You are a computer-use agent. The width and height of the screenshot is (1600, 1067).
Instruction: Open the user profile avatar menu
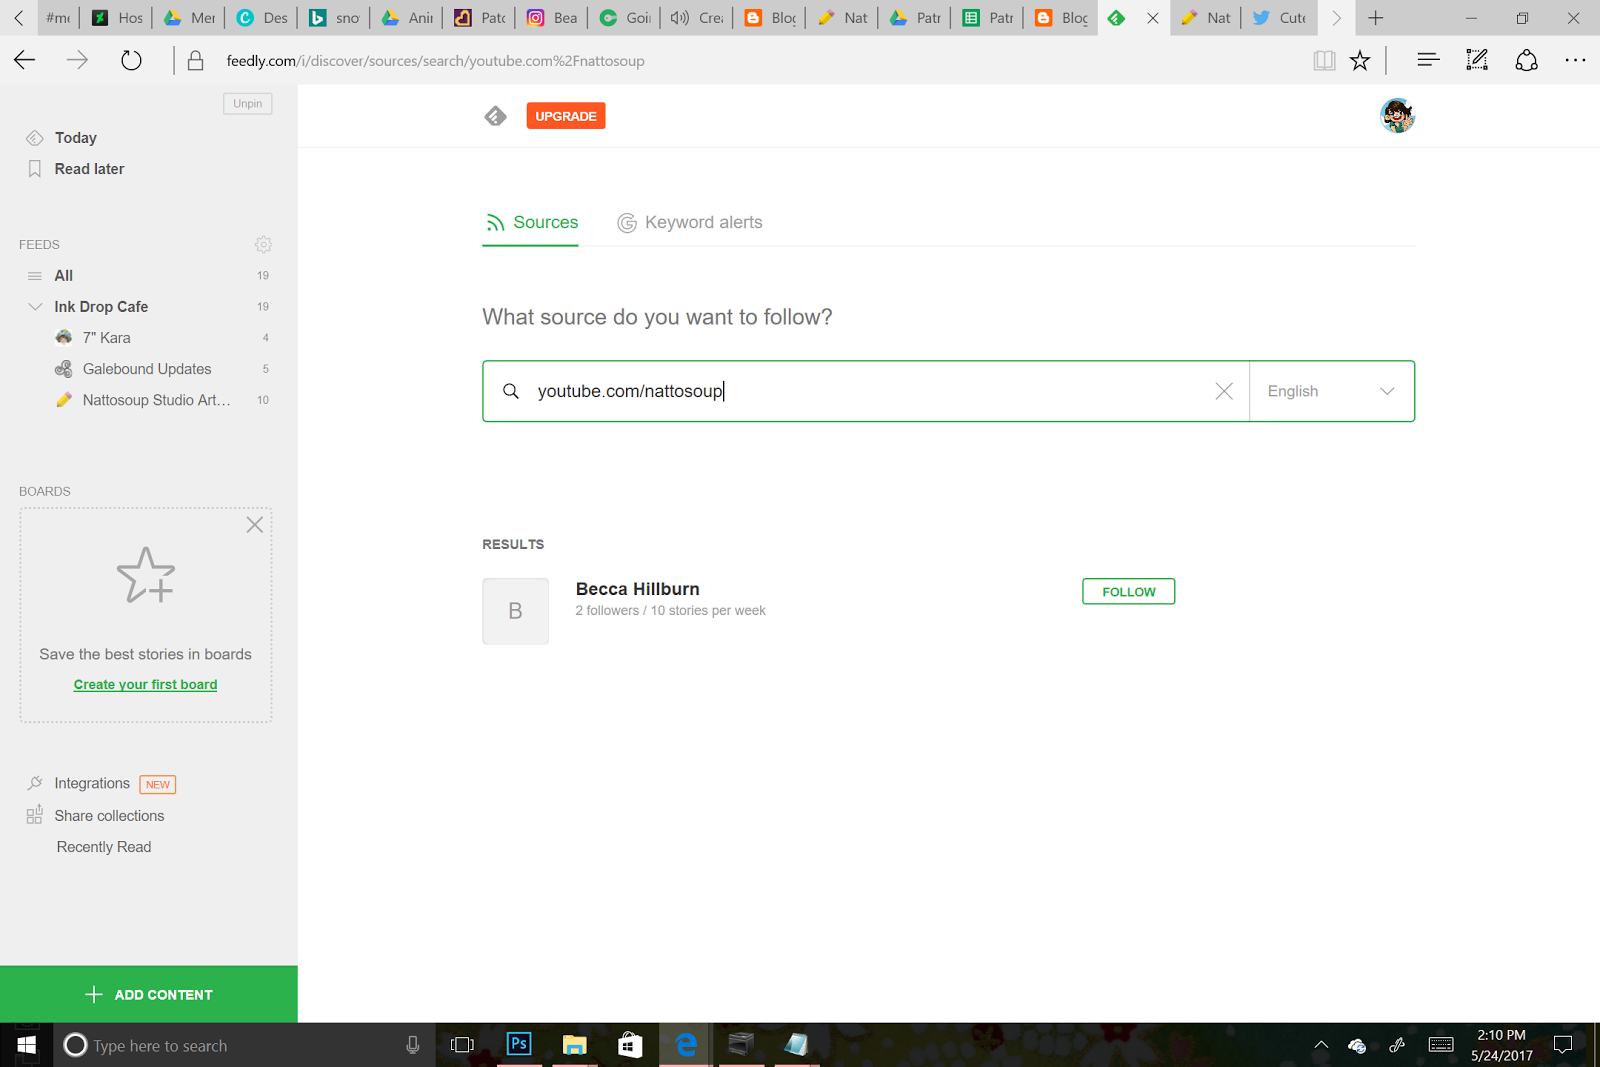[x=1397, y=116]
